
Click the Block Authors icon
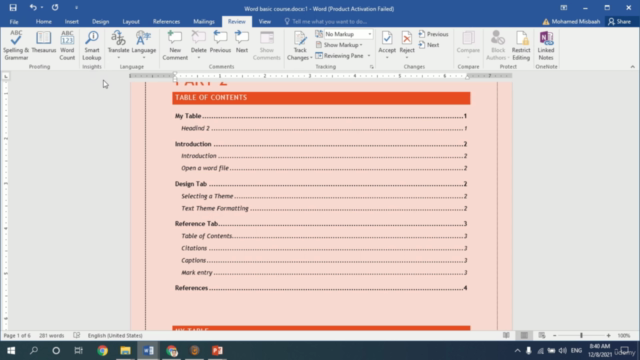tap(498, 38)
